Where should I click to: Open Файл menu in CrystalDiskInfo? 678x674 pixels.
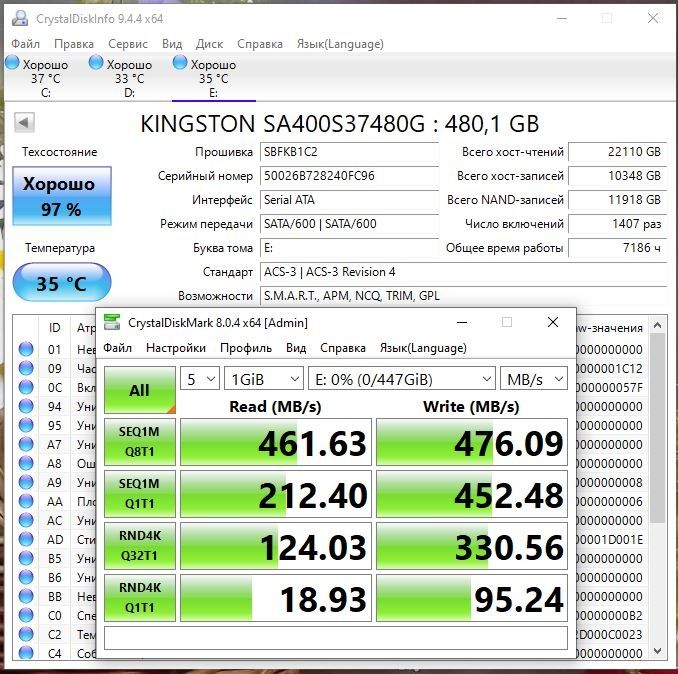[x=26, y=44]
